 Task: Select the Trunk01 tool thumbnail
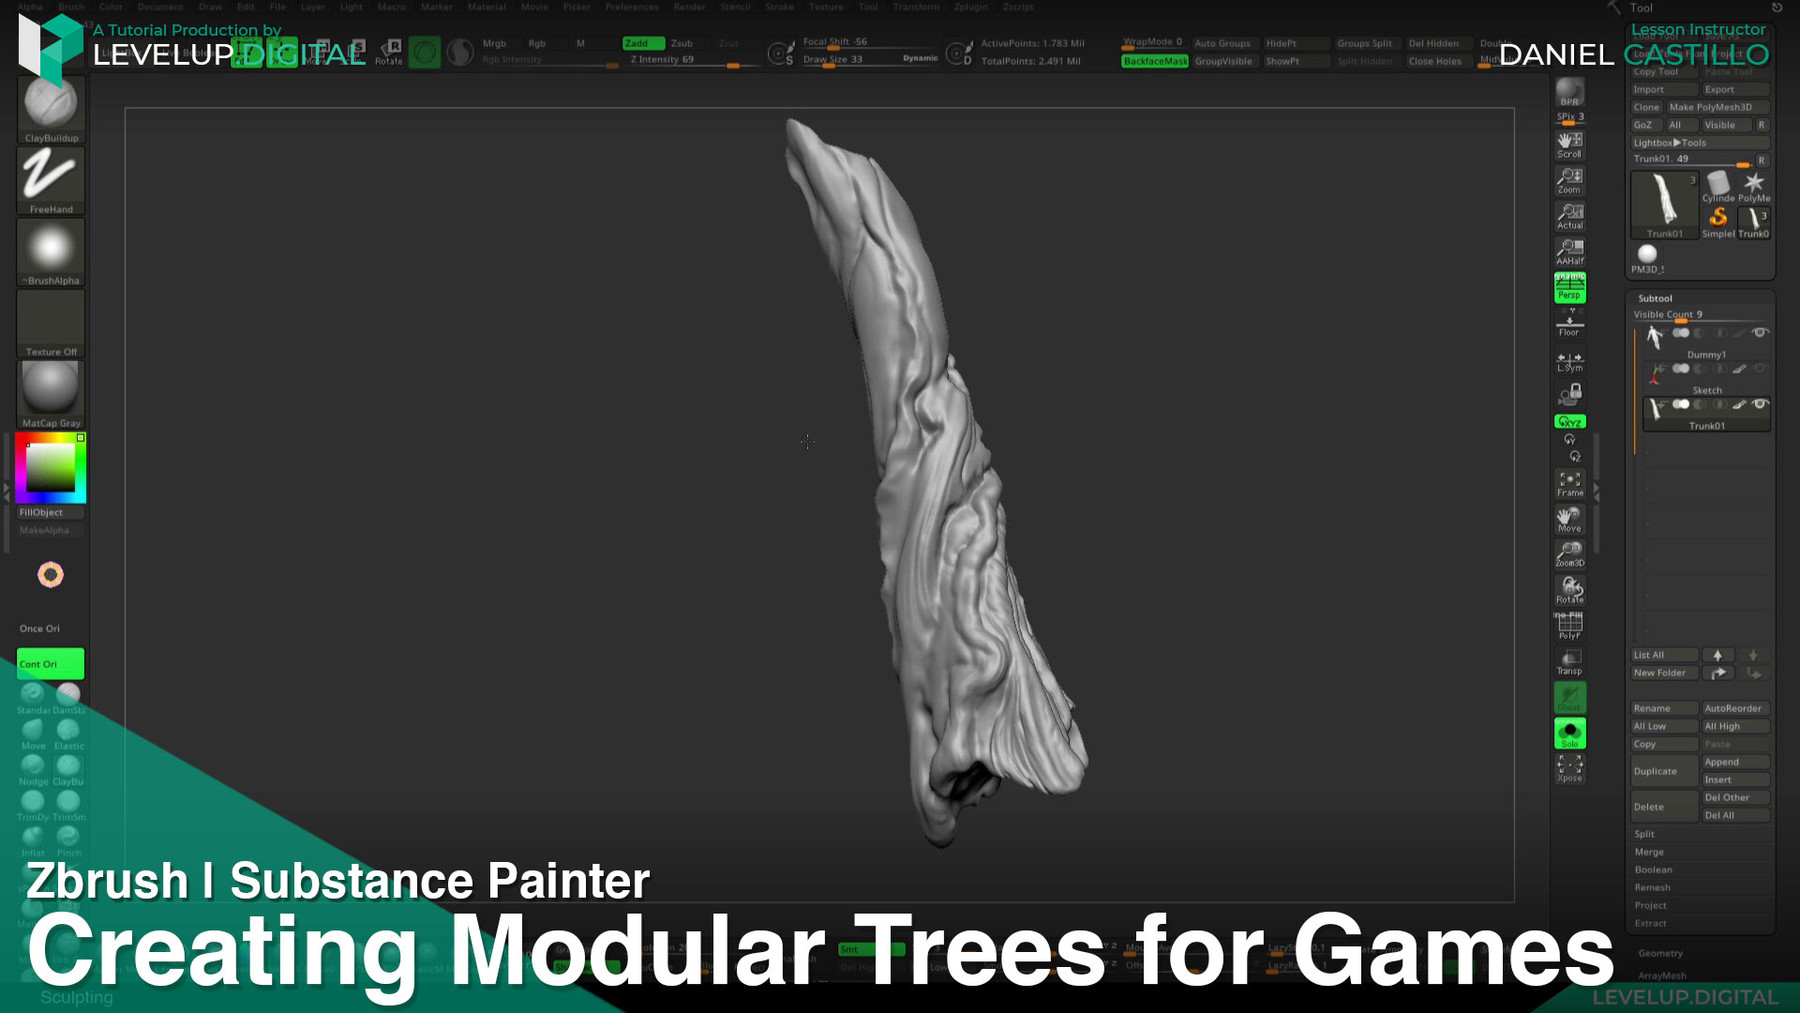(x=1663, y=203)
